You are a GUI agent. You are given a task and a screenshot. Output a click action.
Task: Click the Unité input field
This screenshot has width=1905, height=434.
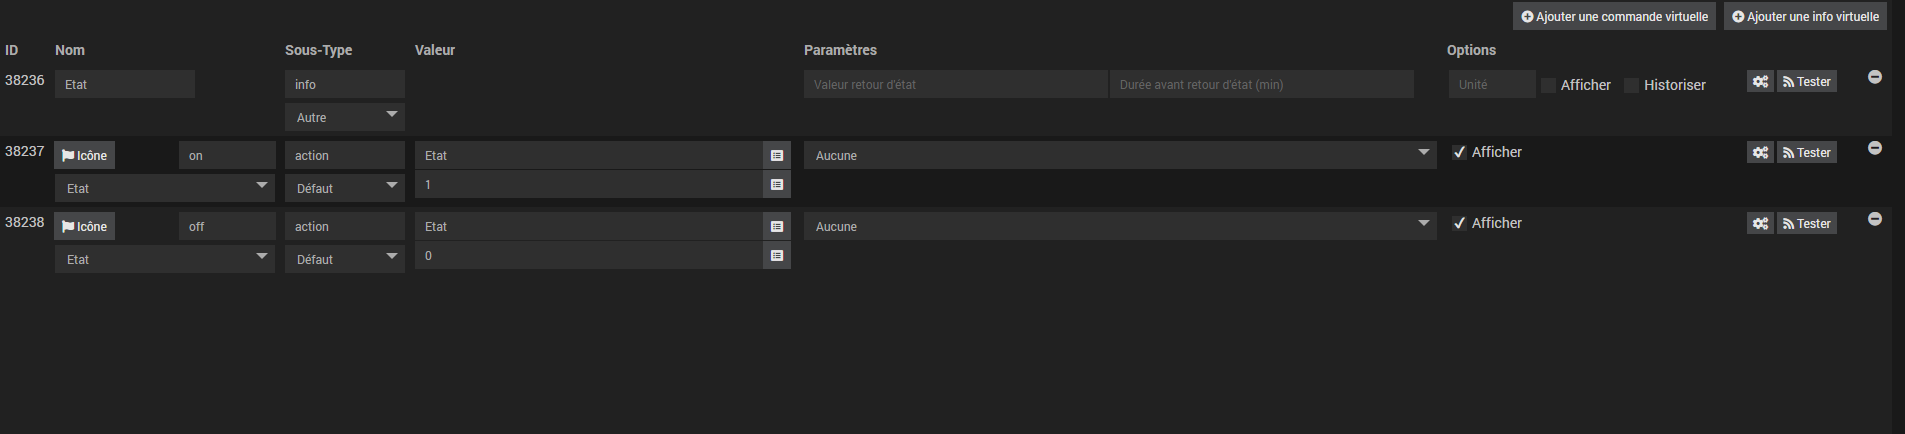click(1492, 84)
